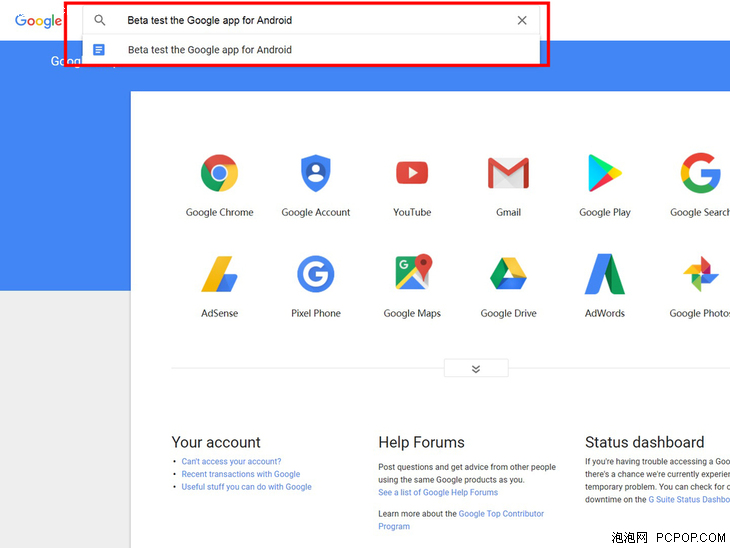Click the "Google Chrome" label text
Screen dimensions: 730x548
[219, 212]
